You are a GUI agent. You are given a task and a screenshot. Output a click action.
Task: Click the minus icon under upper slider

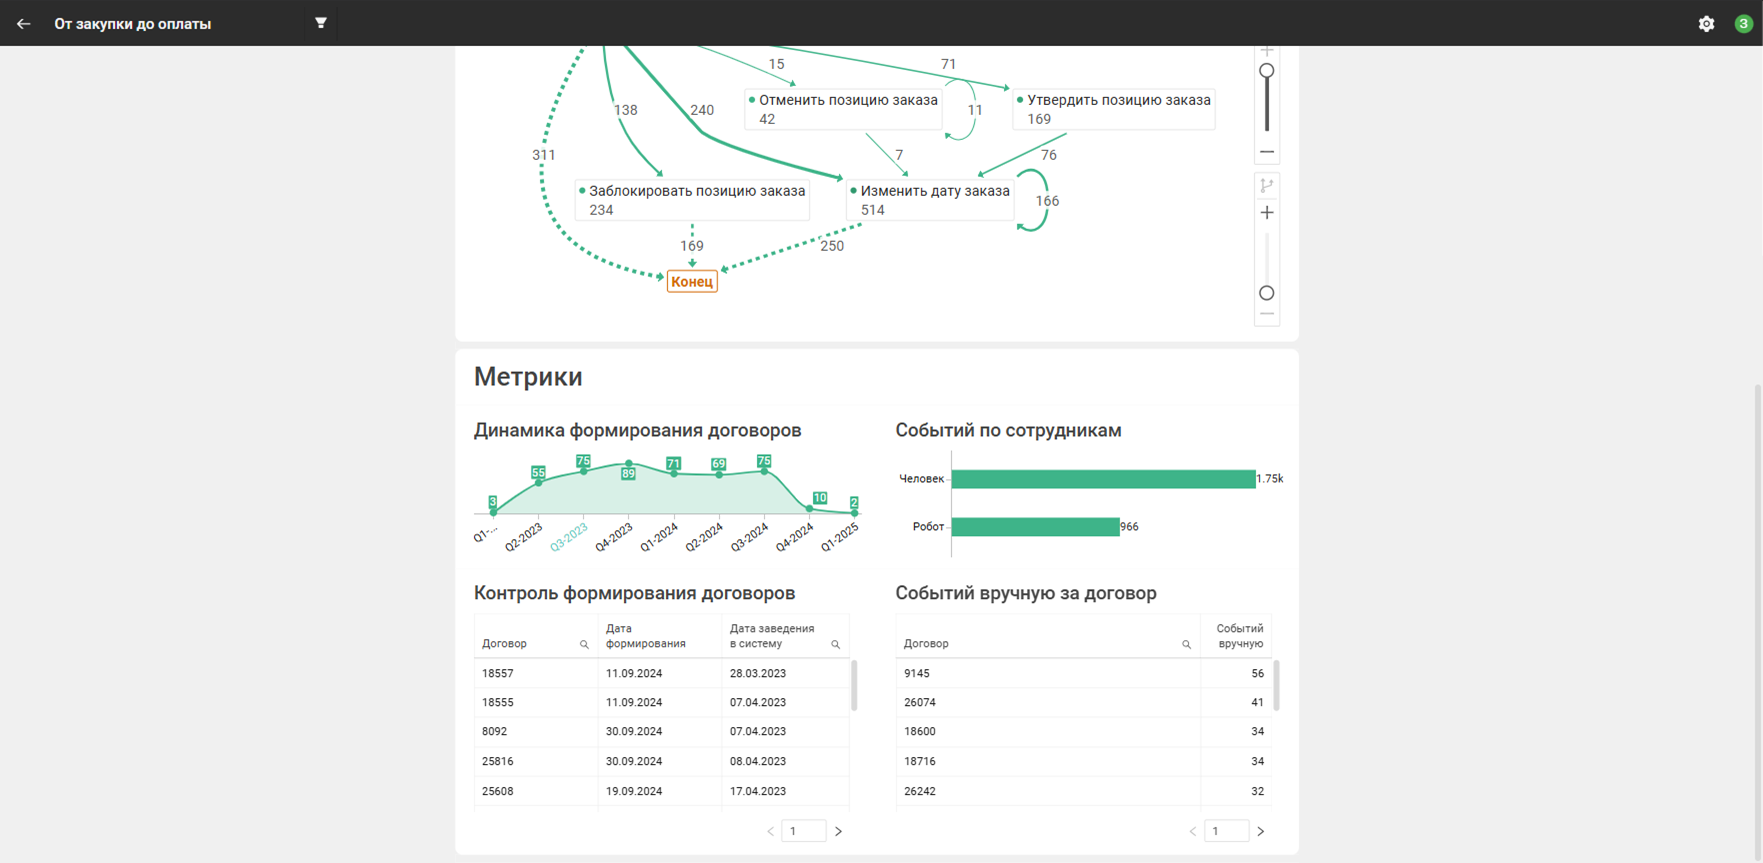coord(1267,152)
